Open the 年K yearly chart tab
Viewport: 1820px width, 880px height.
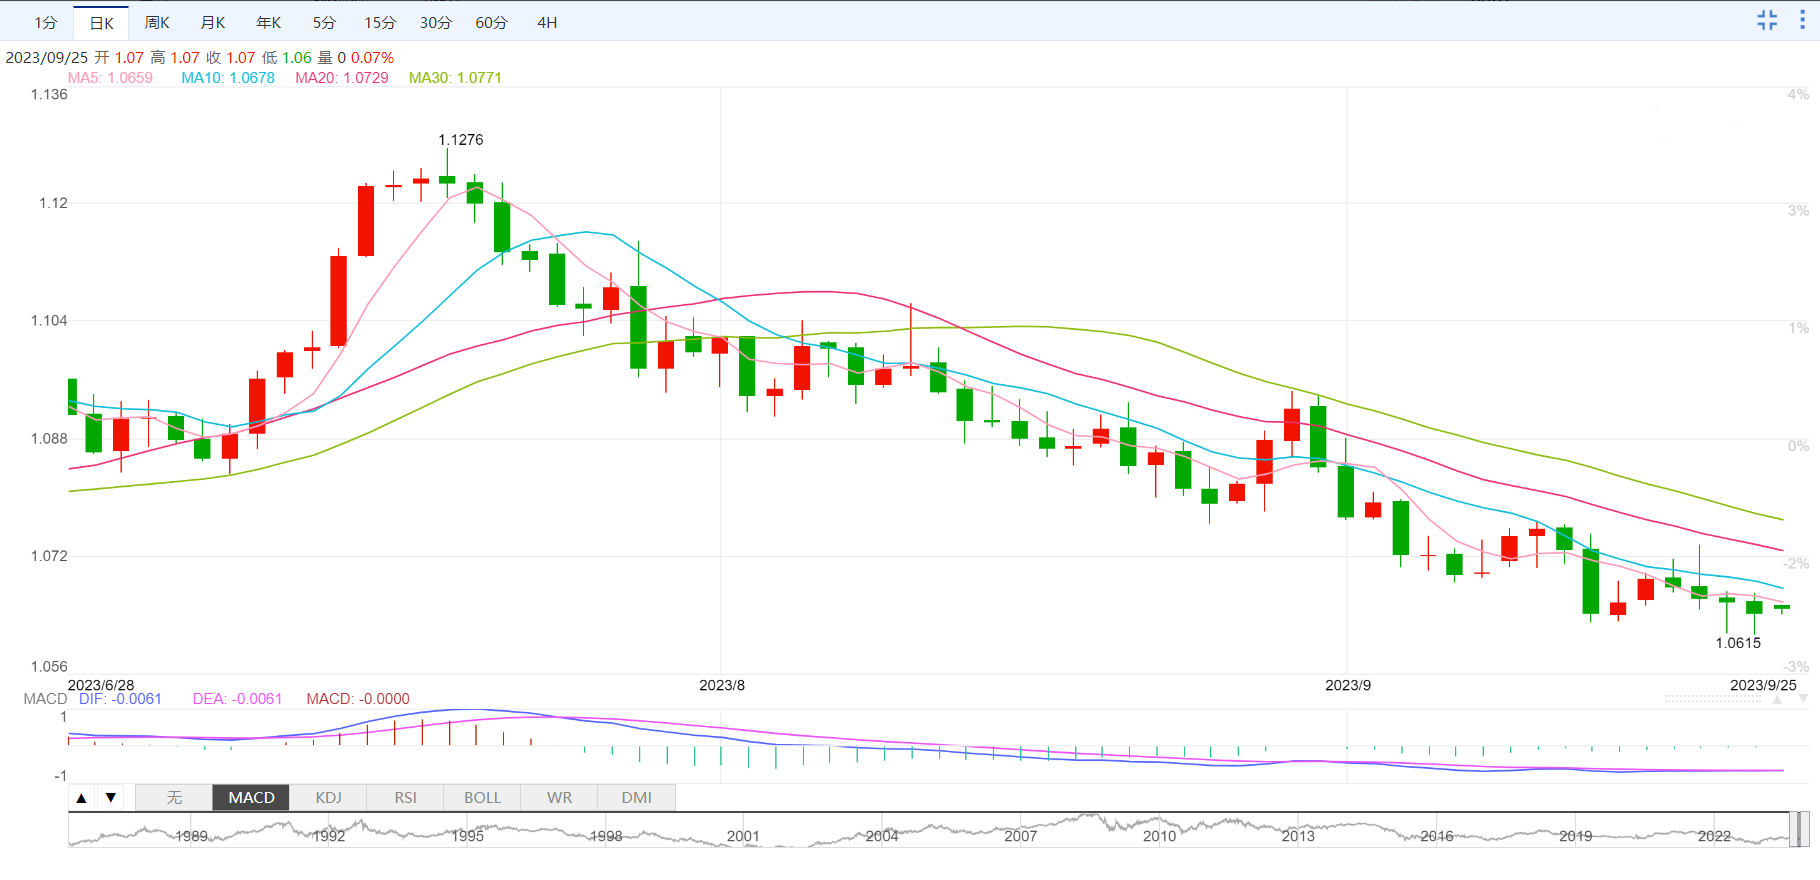pyautogui.click(x=269, y=22)
